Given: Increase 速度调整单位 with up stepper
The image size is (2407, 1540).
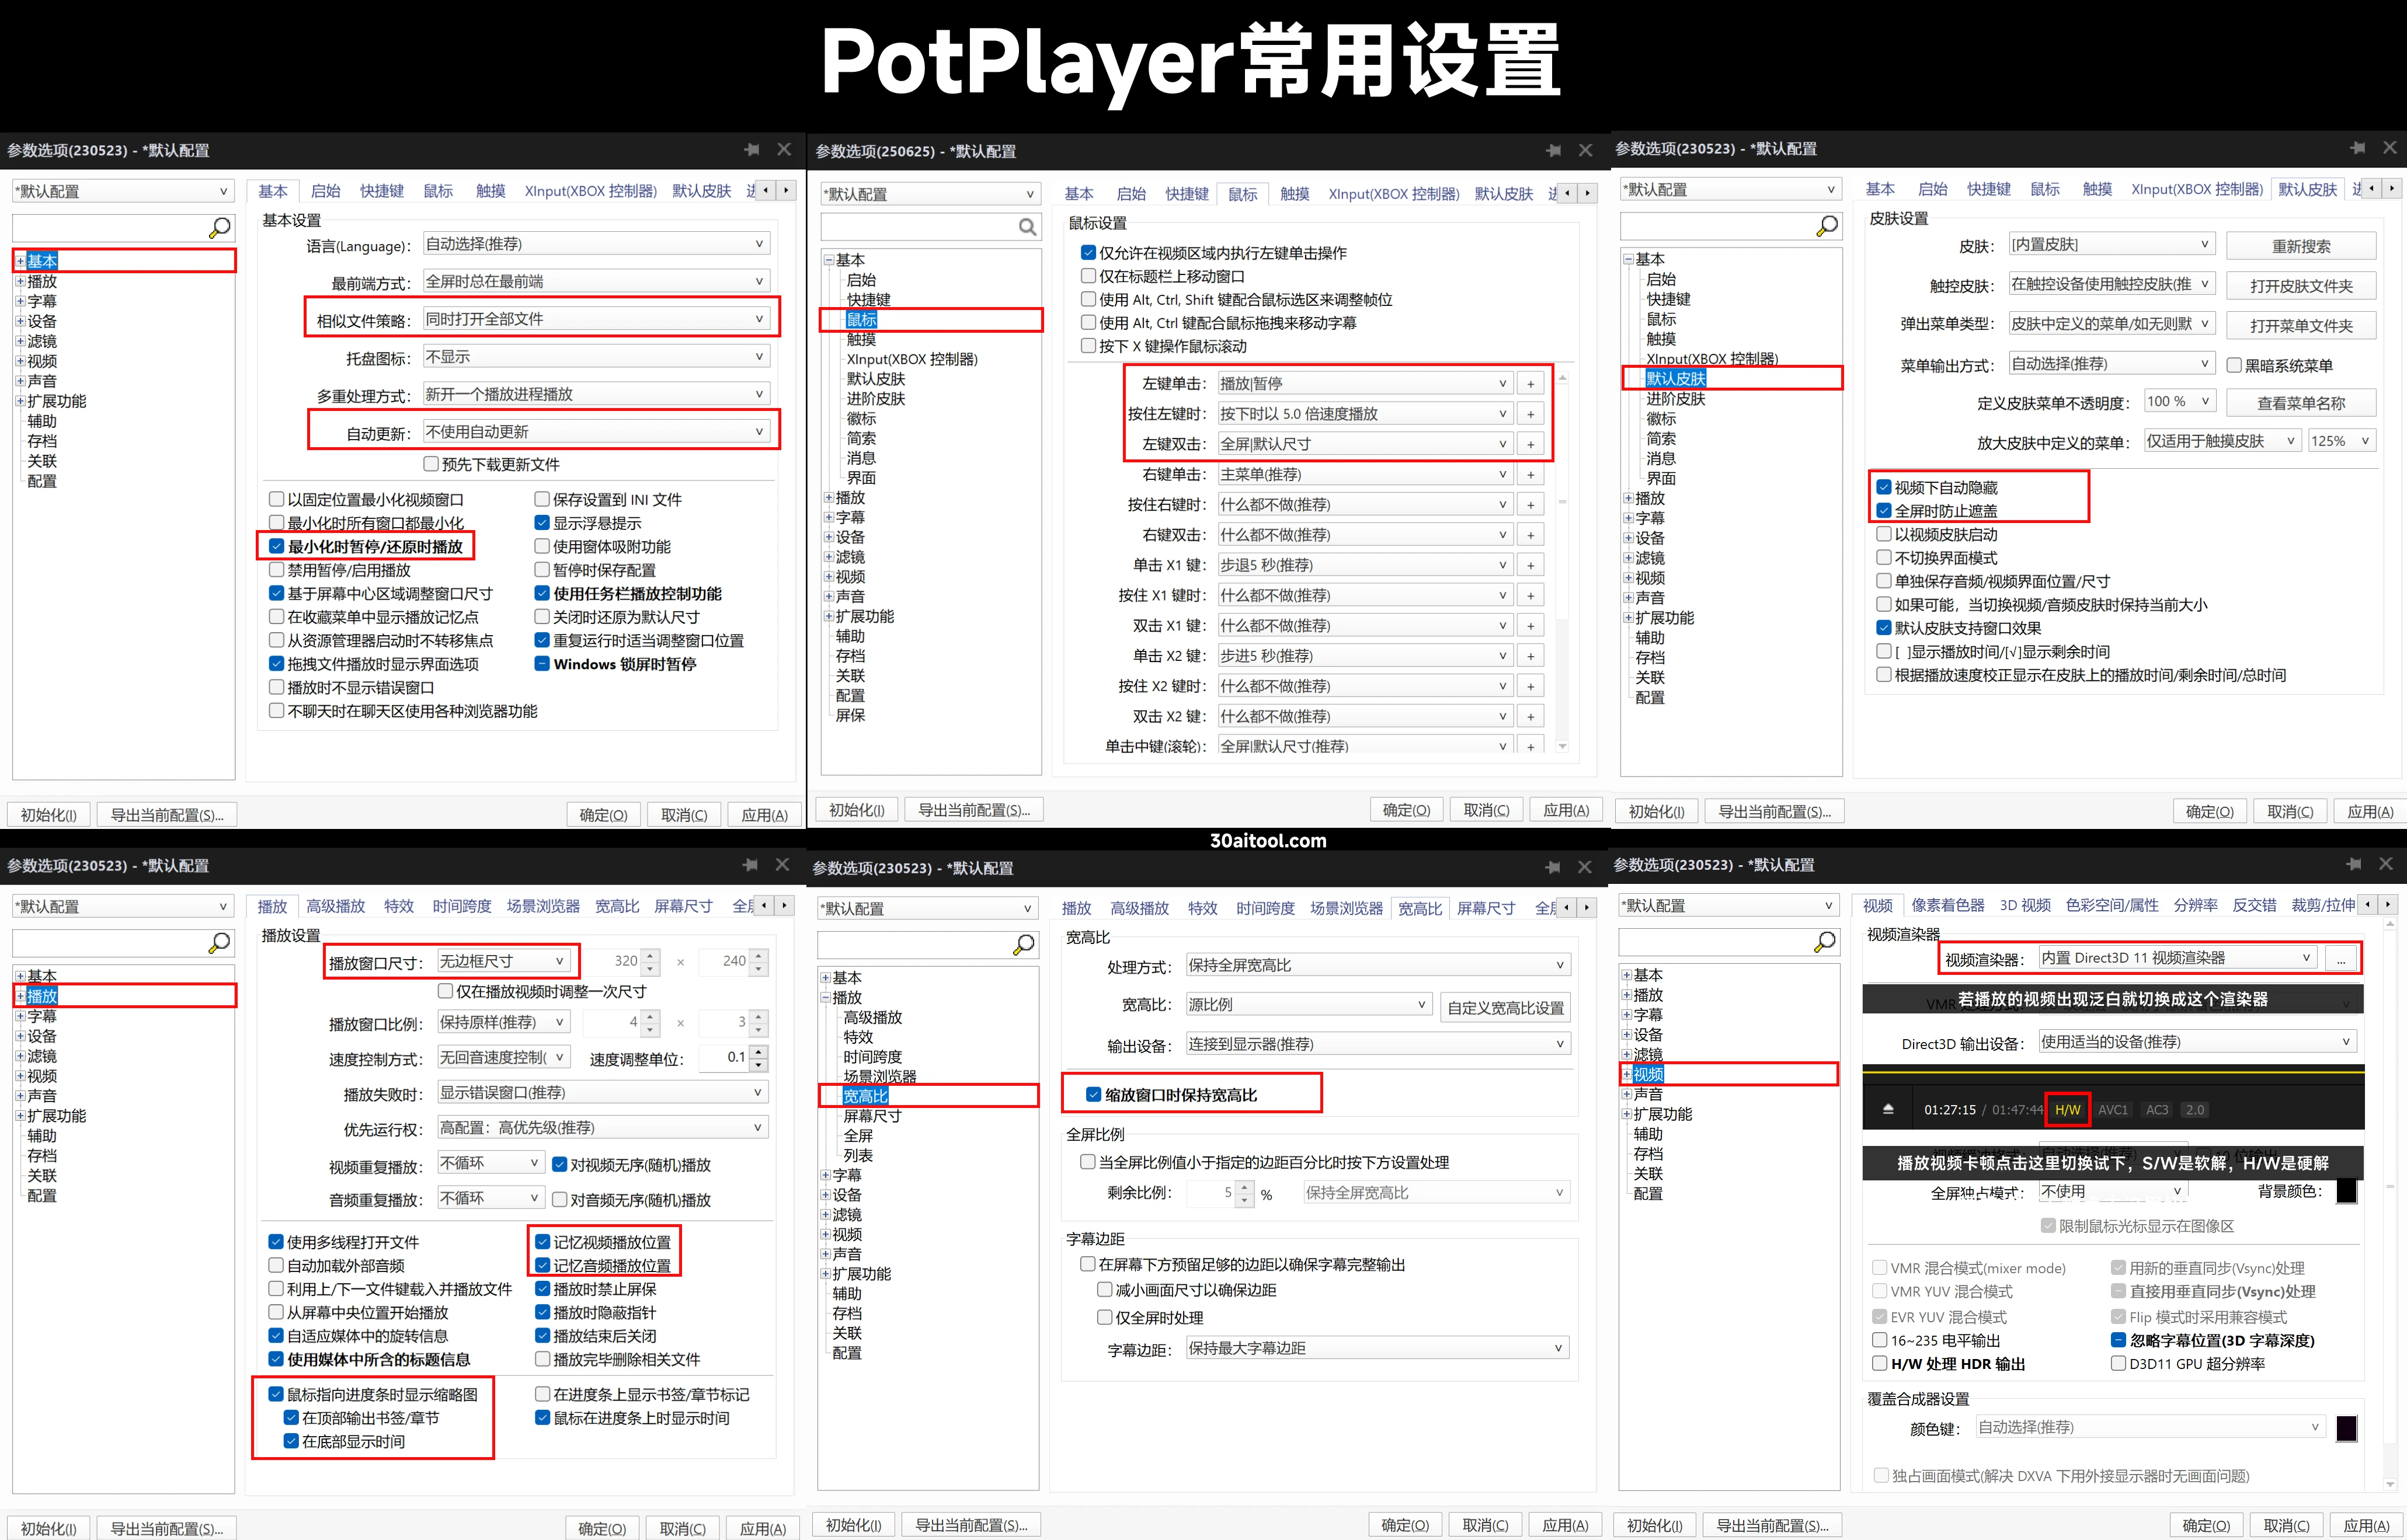Looking at the screenshot, I should tap(759, 1052).
